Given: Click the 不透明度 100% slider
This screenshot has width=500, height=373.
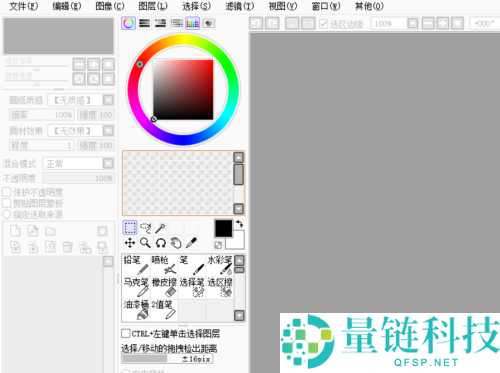Looking at the screenshot, I should click(78, 178).
